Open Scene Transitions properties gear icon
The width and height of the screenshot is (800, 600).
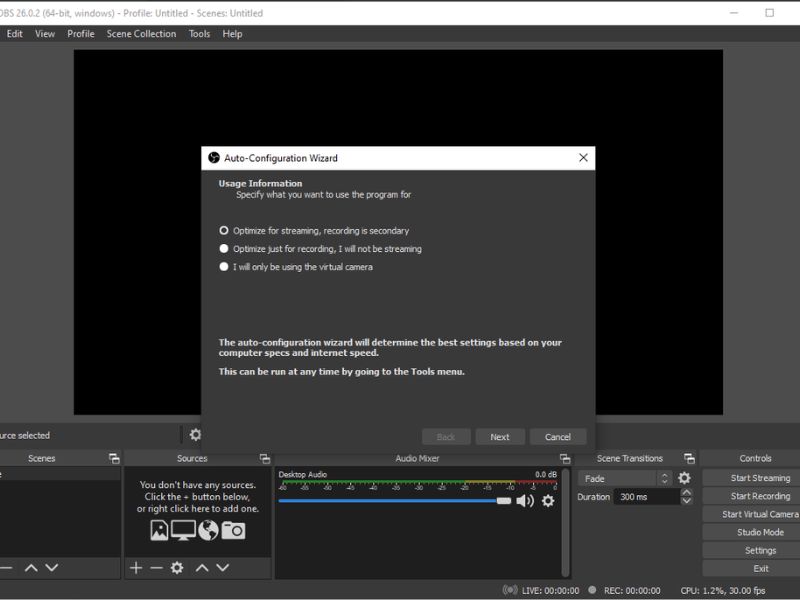point(684,478)
